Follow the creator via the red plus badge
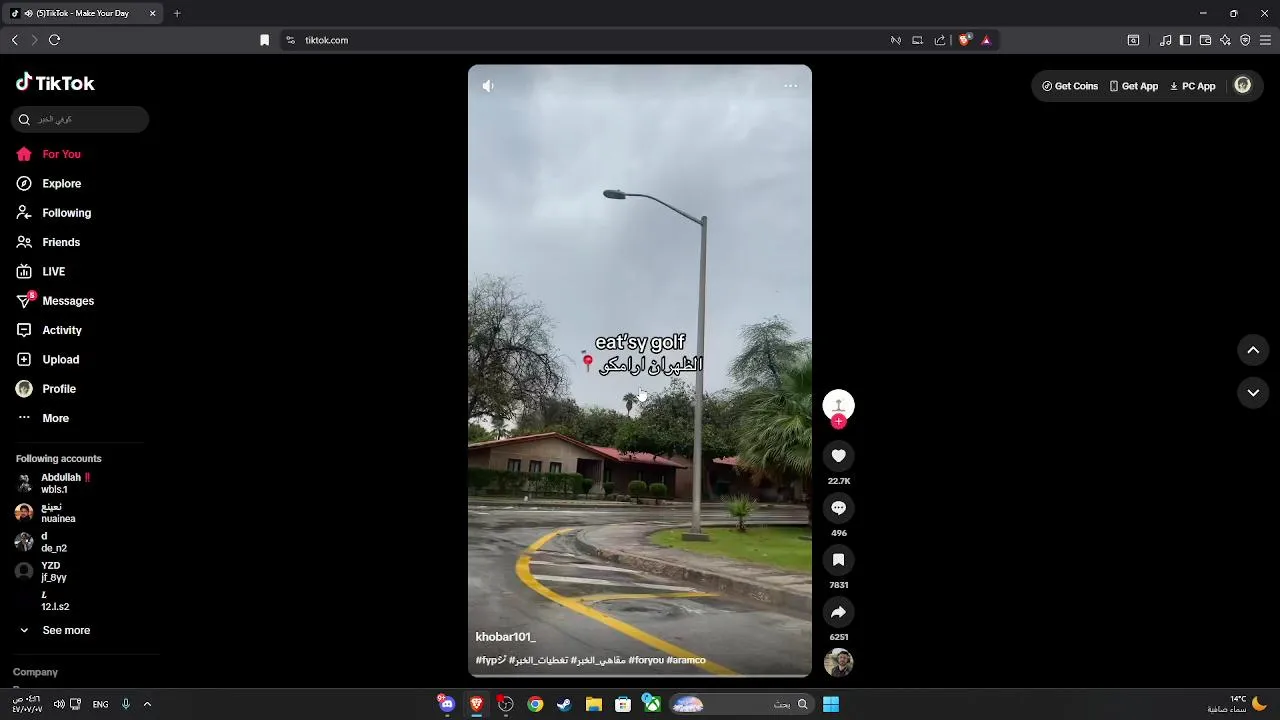 click(x=838, y=422)
